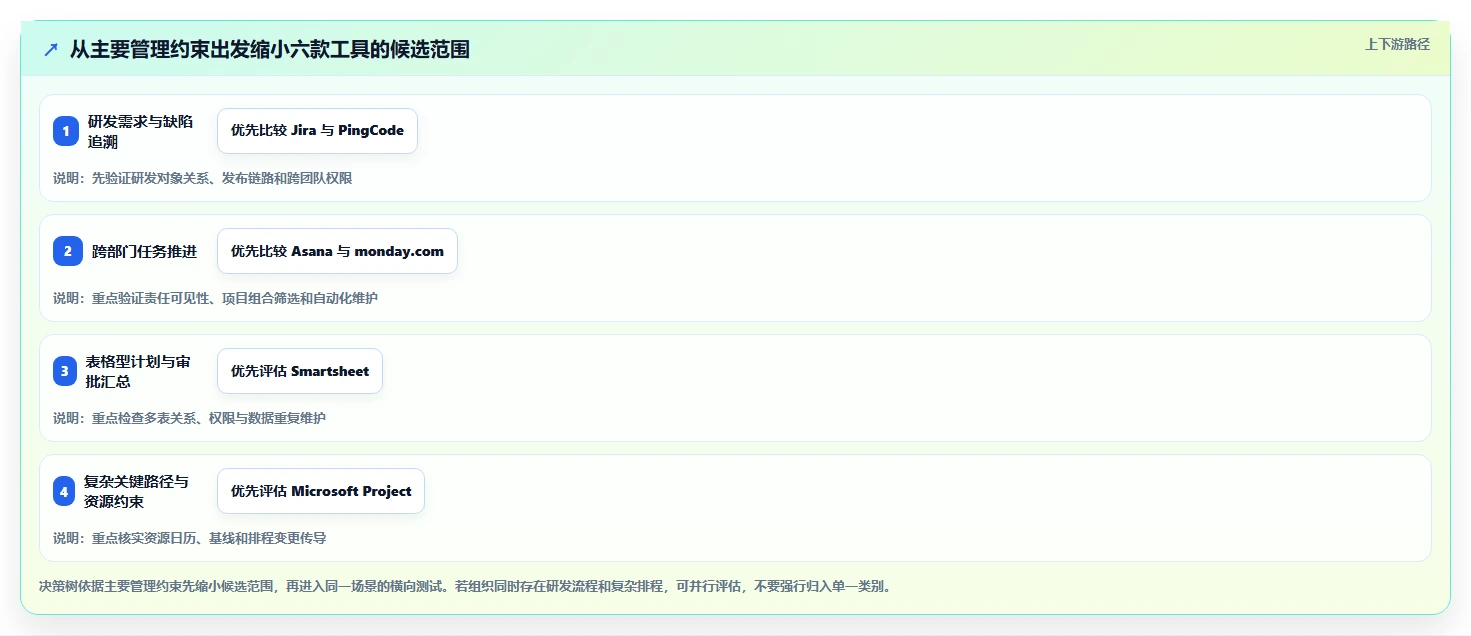This screenshot has height=636, width=1471.
Task: Click the label 研发需求与缺陷追溯
Action: click(x=141, y=131)
